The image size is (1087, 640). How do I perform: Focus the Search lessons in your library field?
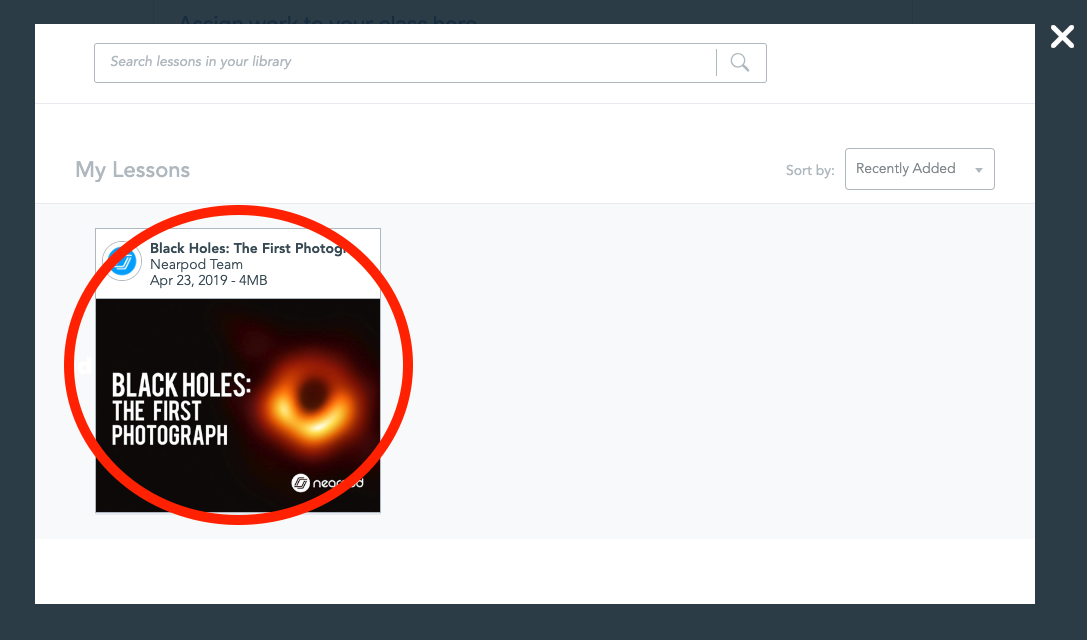coord(400,62)
